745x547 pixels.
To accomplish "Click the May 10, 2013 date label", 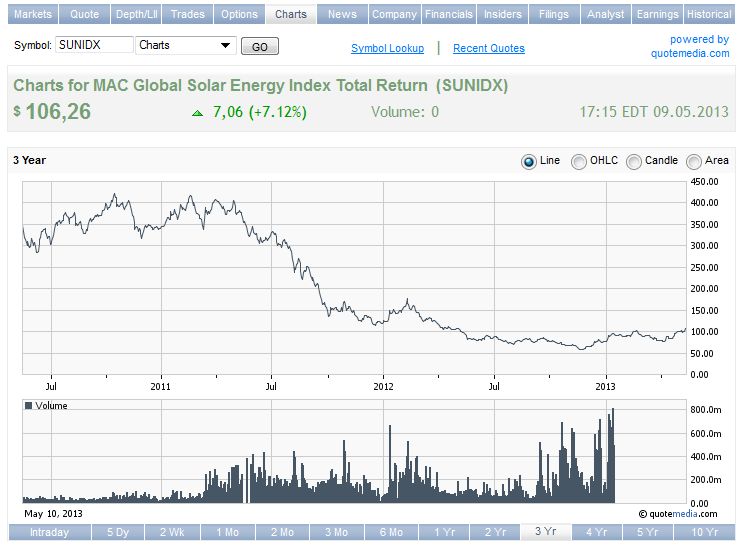I will click(53, 514).
